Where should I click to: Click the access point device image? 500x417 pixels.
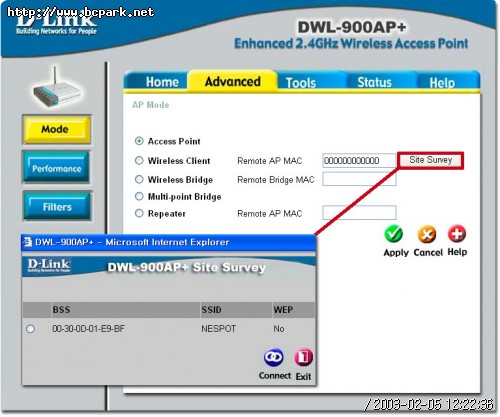tap(57, 88)
